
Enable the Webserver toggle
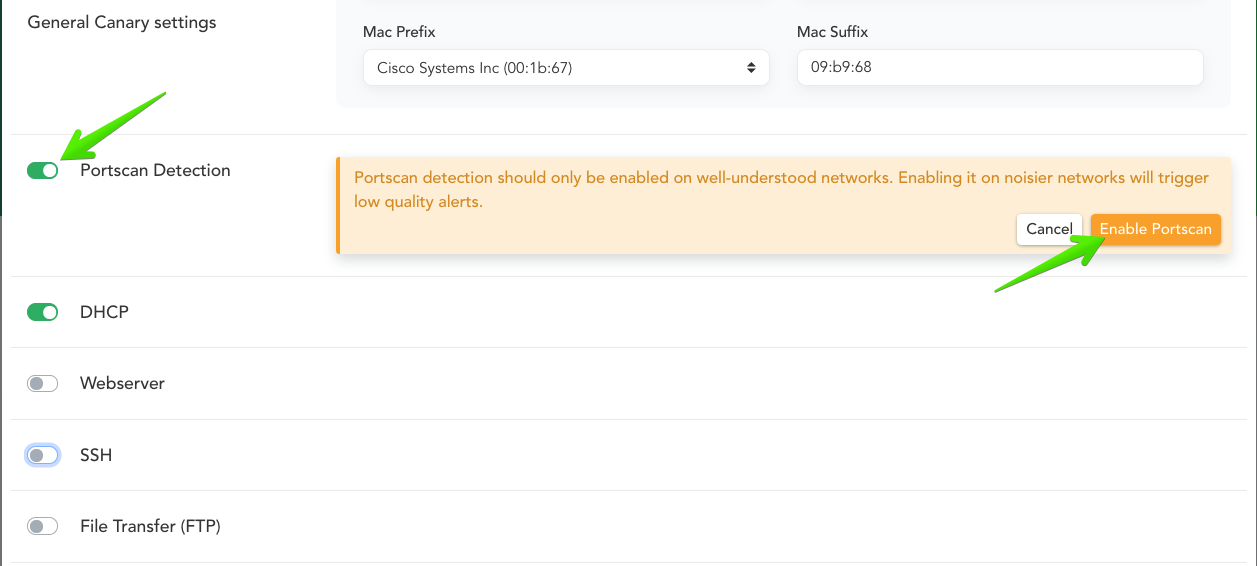pyautogui.click(x=43, y=384)
